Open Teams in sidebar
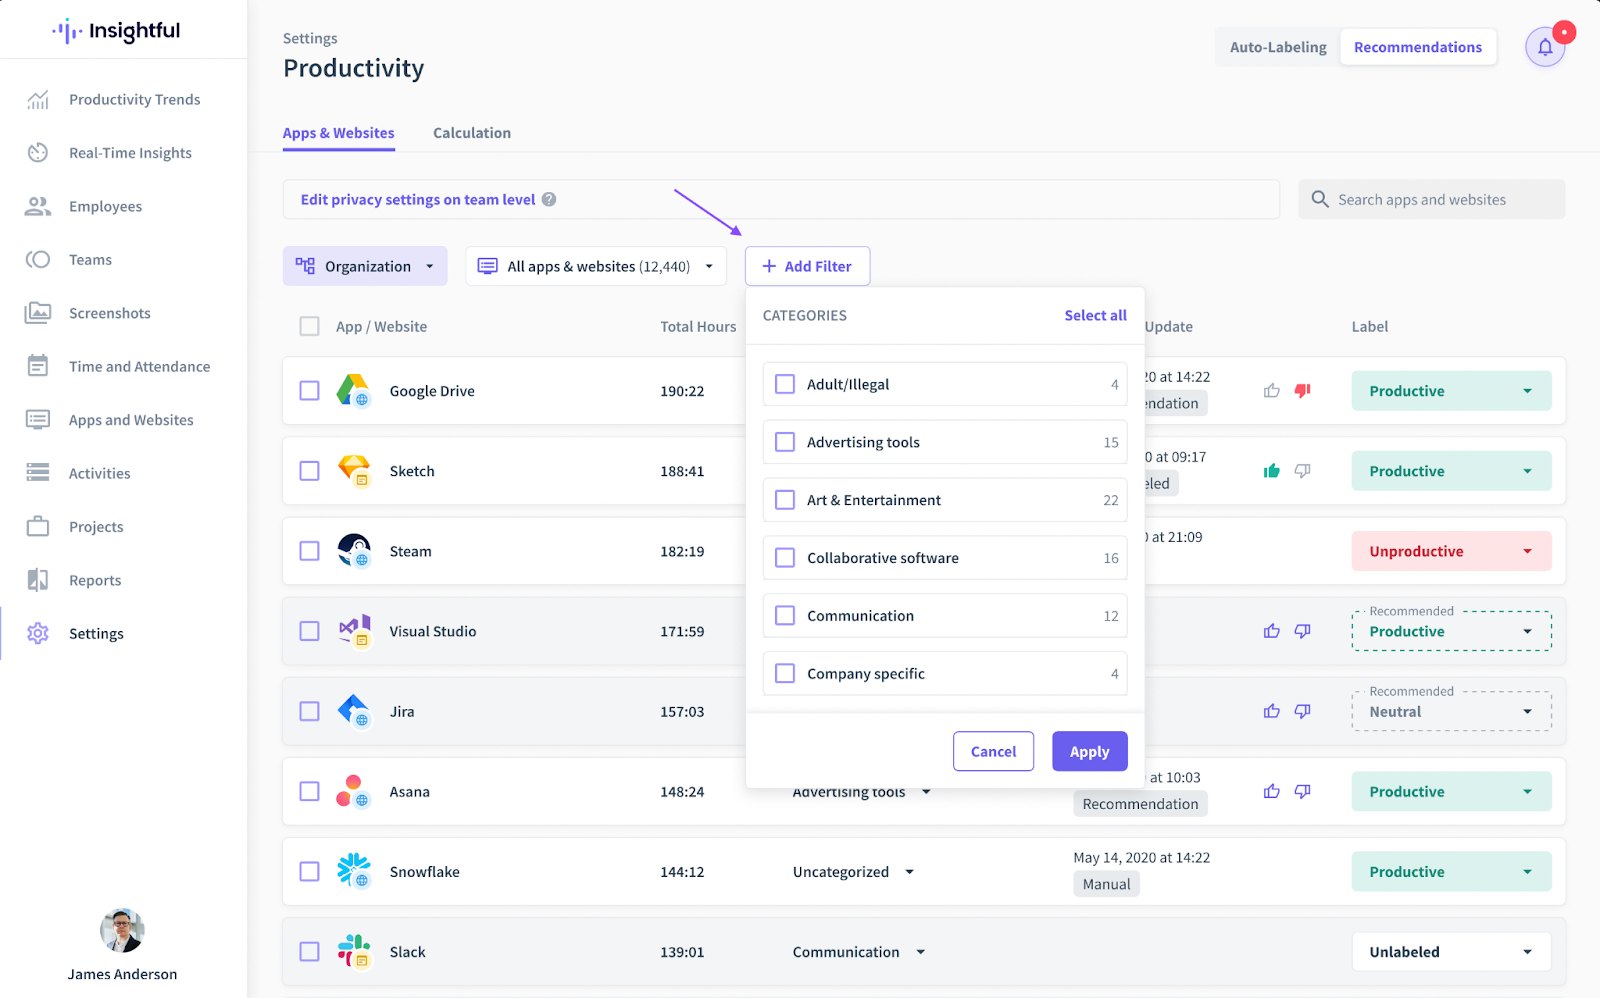1600x998 pixels. (90, 260)
